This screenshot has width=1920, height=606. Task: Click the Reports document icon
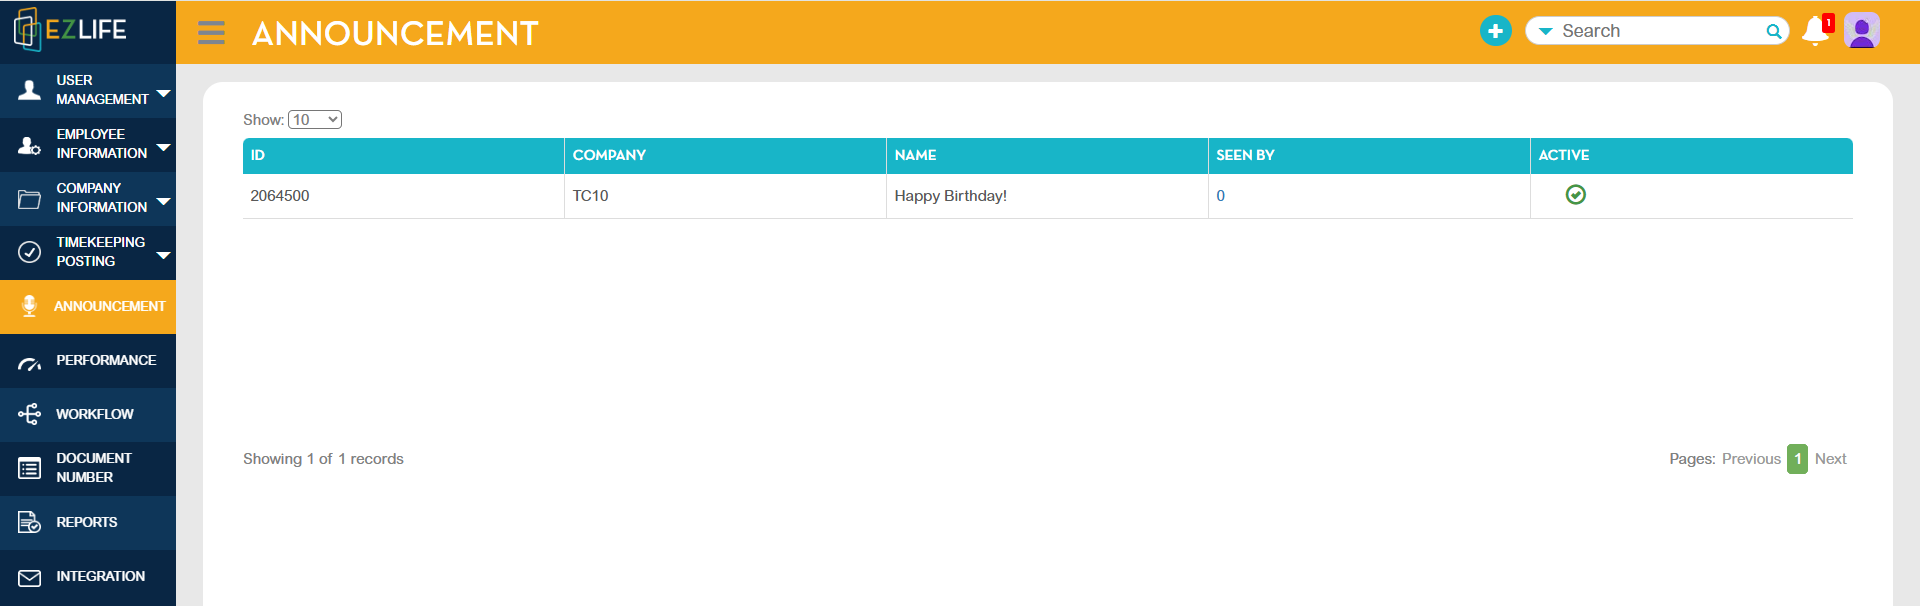pyautogui.click(x=30, y=522)
